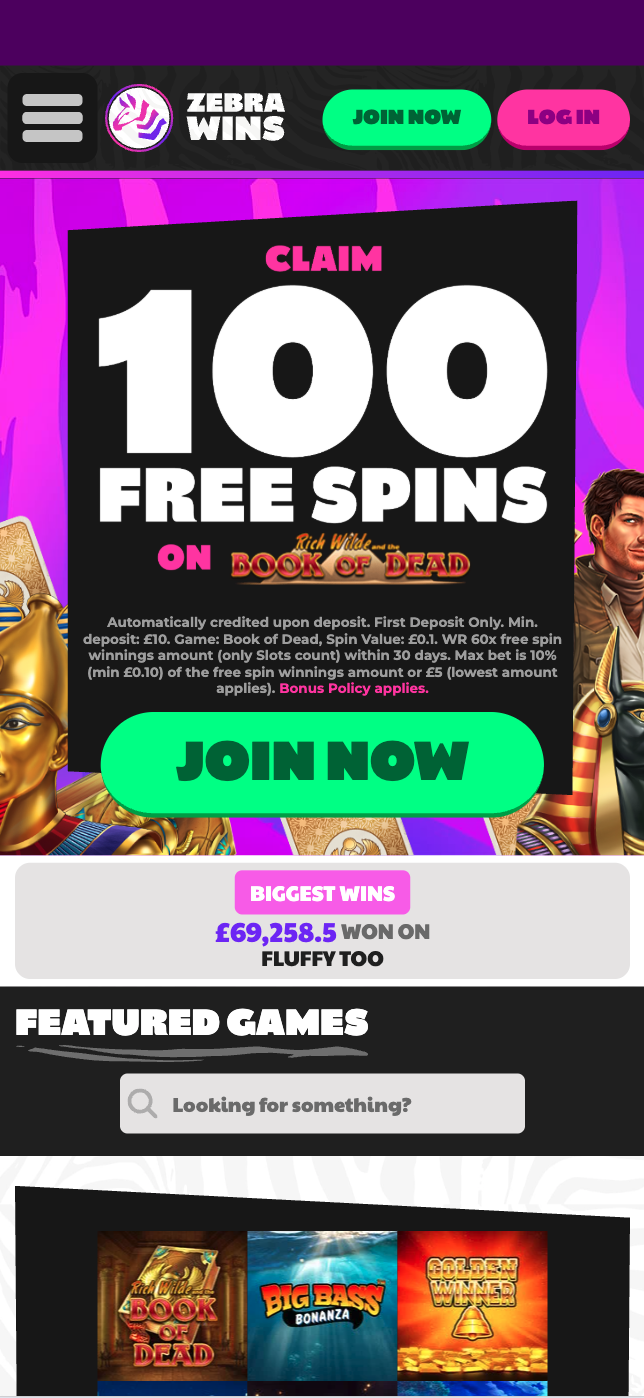The height and width of the screenshot is (1398, 644).
Task: Click the Zebra Wins wordmark
Action: pyautogui.click(x=235, y=117)
